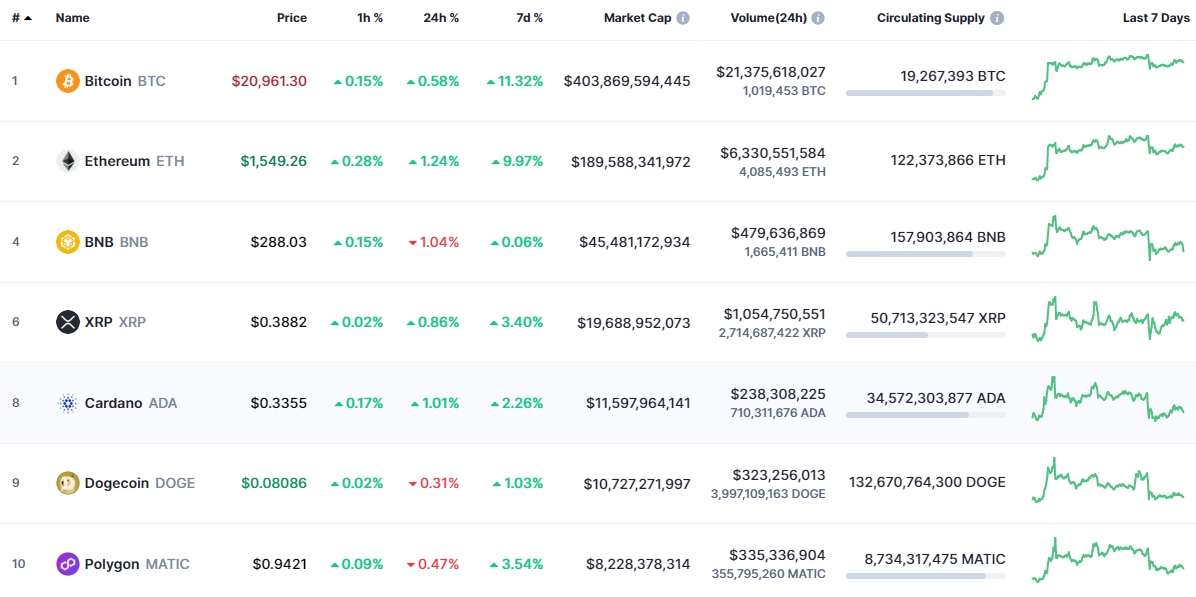Click Polygon price $0.9421
1196x597 pixels.
coord(280,564)
